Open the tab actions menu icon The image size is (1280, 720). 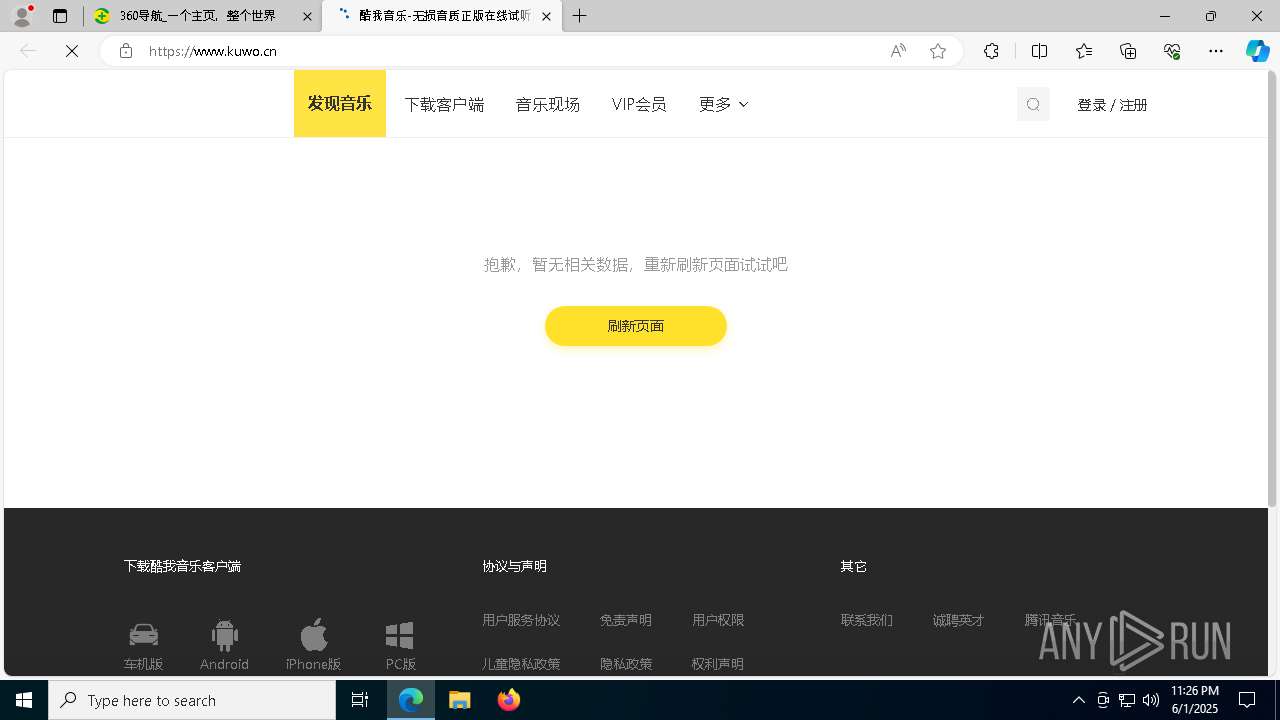[x=60, y=16]
